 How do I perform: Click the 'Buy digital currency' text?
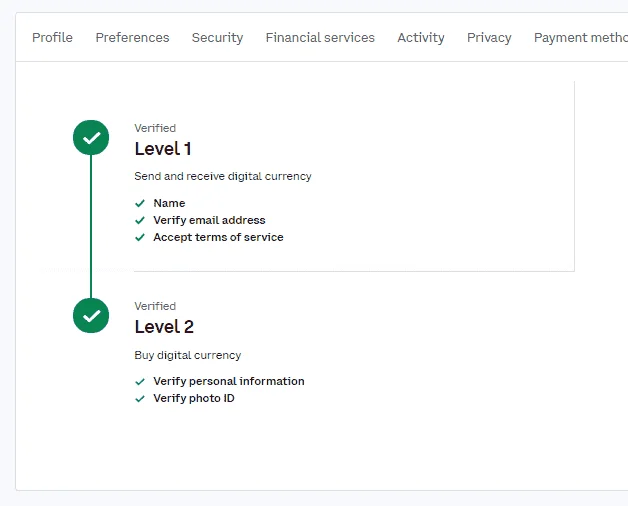(187, 355)
